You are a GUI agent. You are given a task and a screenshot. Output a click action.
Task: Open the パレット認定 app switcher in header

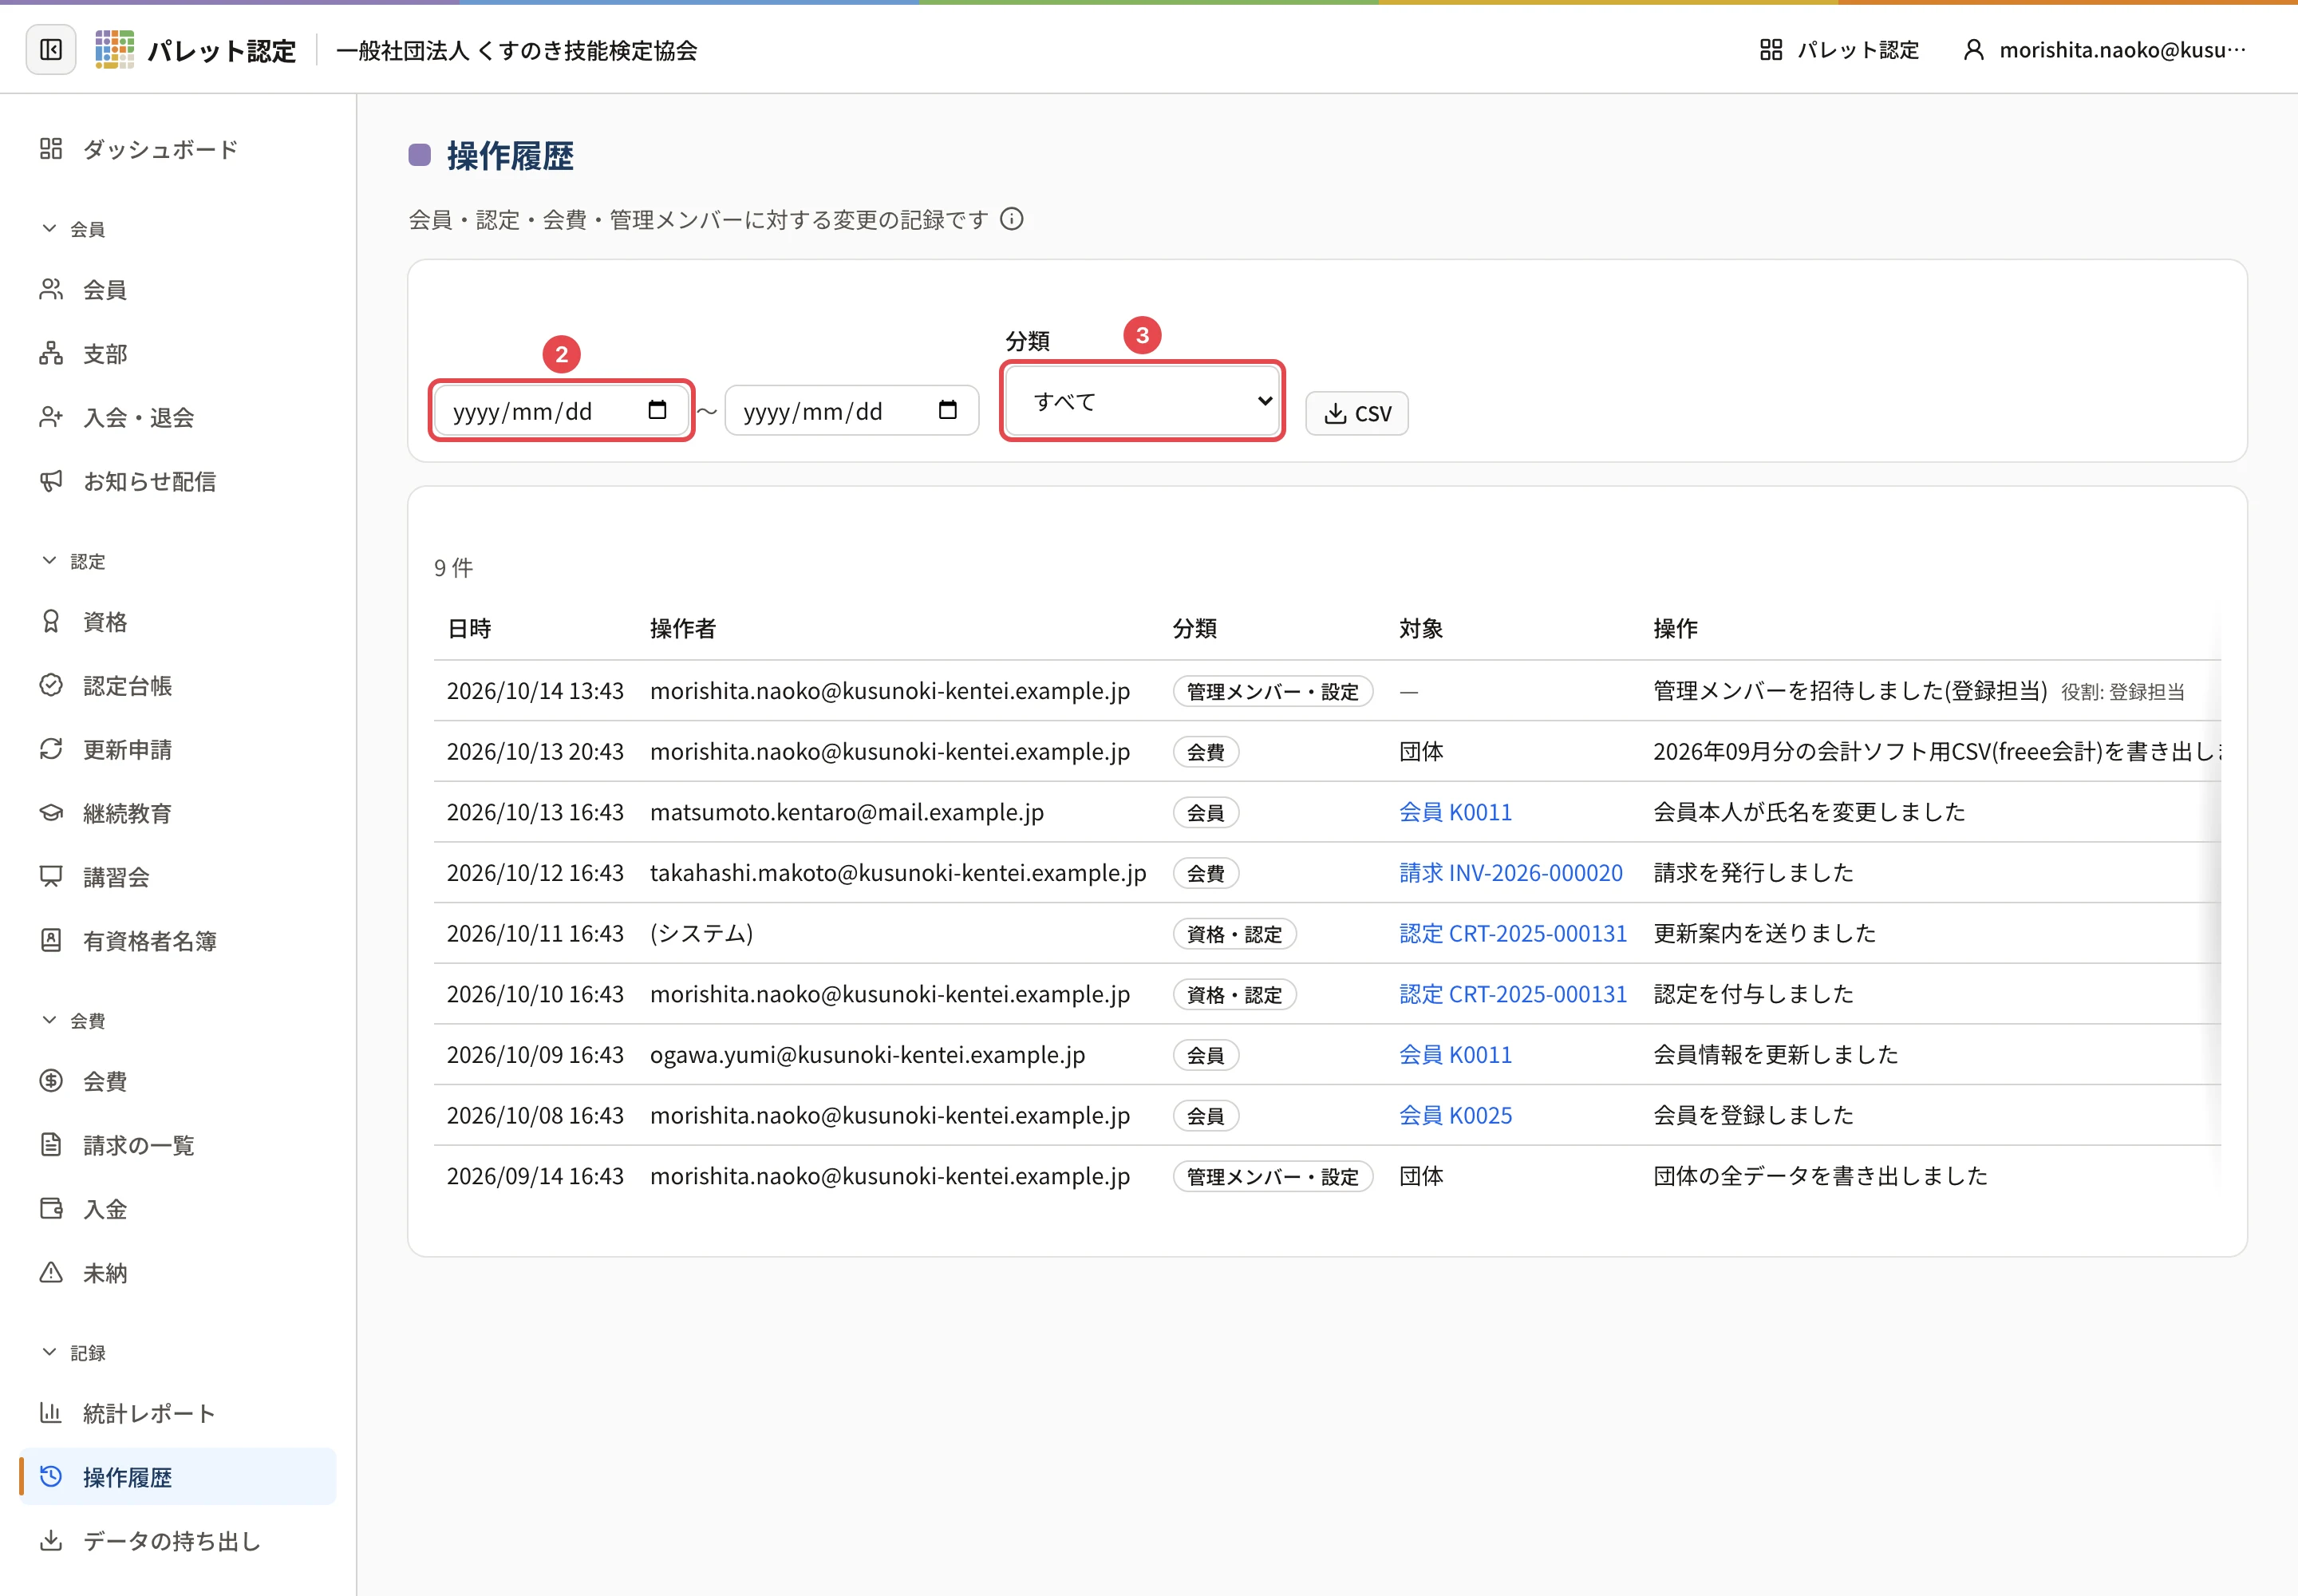tap(1838, 50)
